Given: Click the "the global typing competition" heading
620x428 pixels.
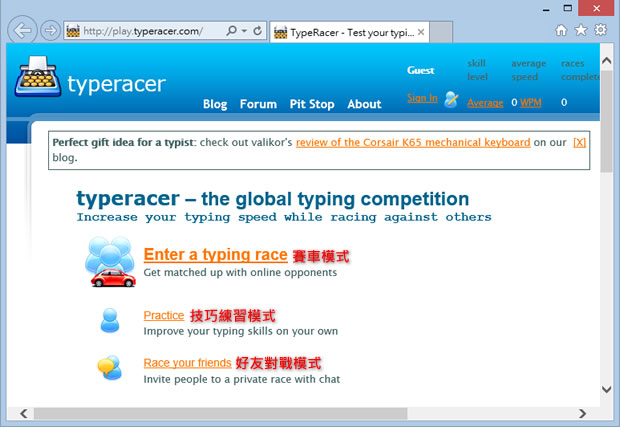Looking at the screenshot, I should (x=335, y=199).
